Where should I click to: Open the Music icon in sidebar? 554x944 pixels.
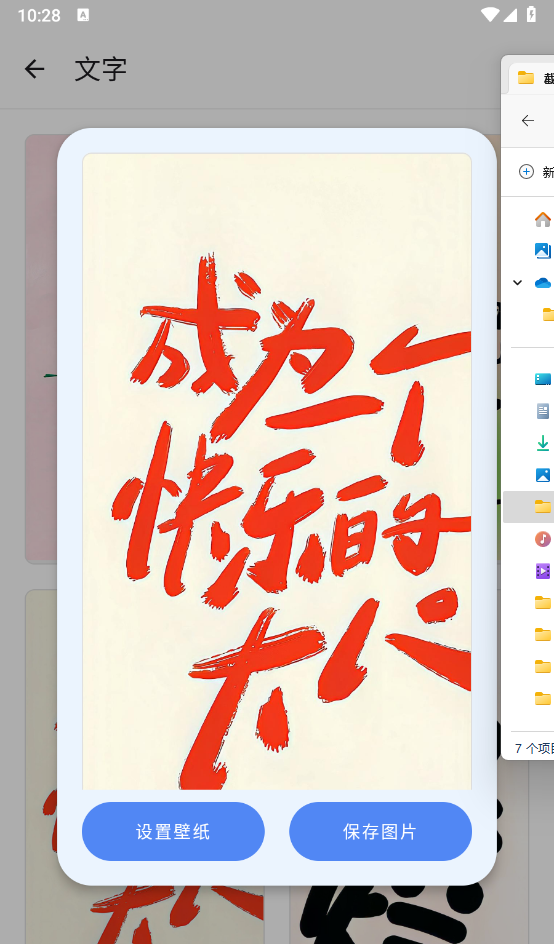543,539
